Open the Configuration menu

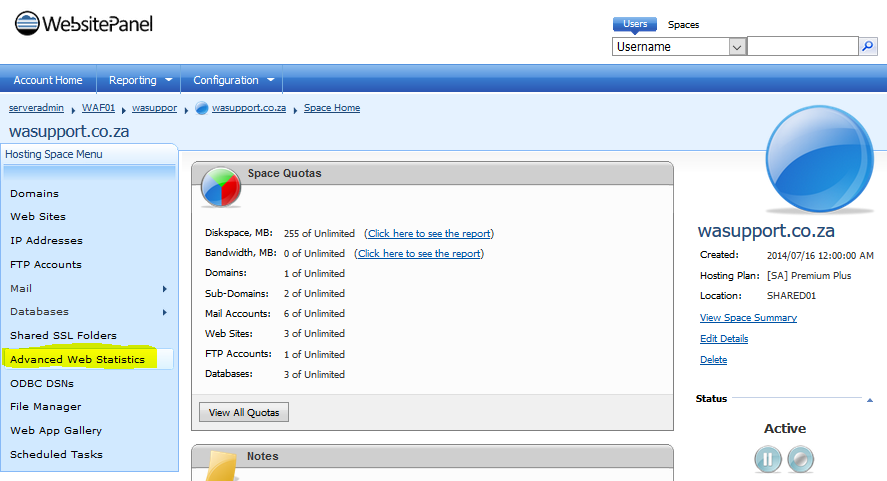click(226, 80)
